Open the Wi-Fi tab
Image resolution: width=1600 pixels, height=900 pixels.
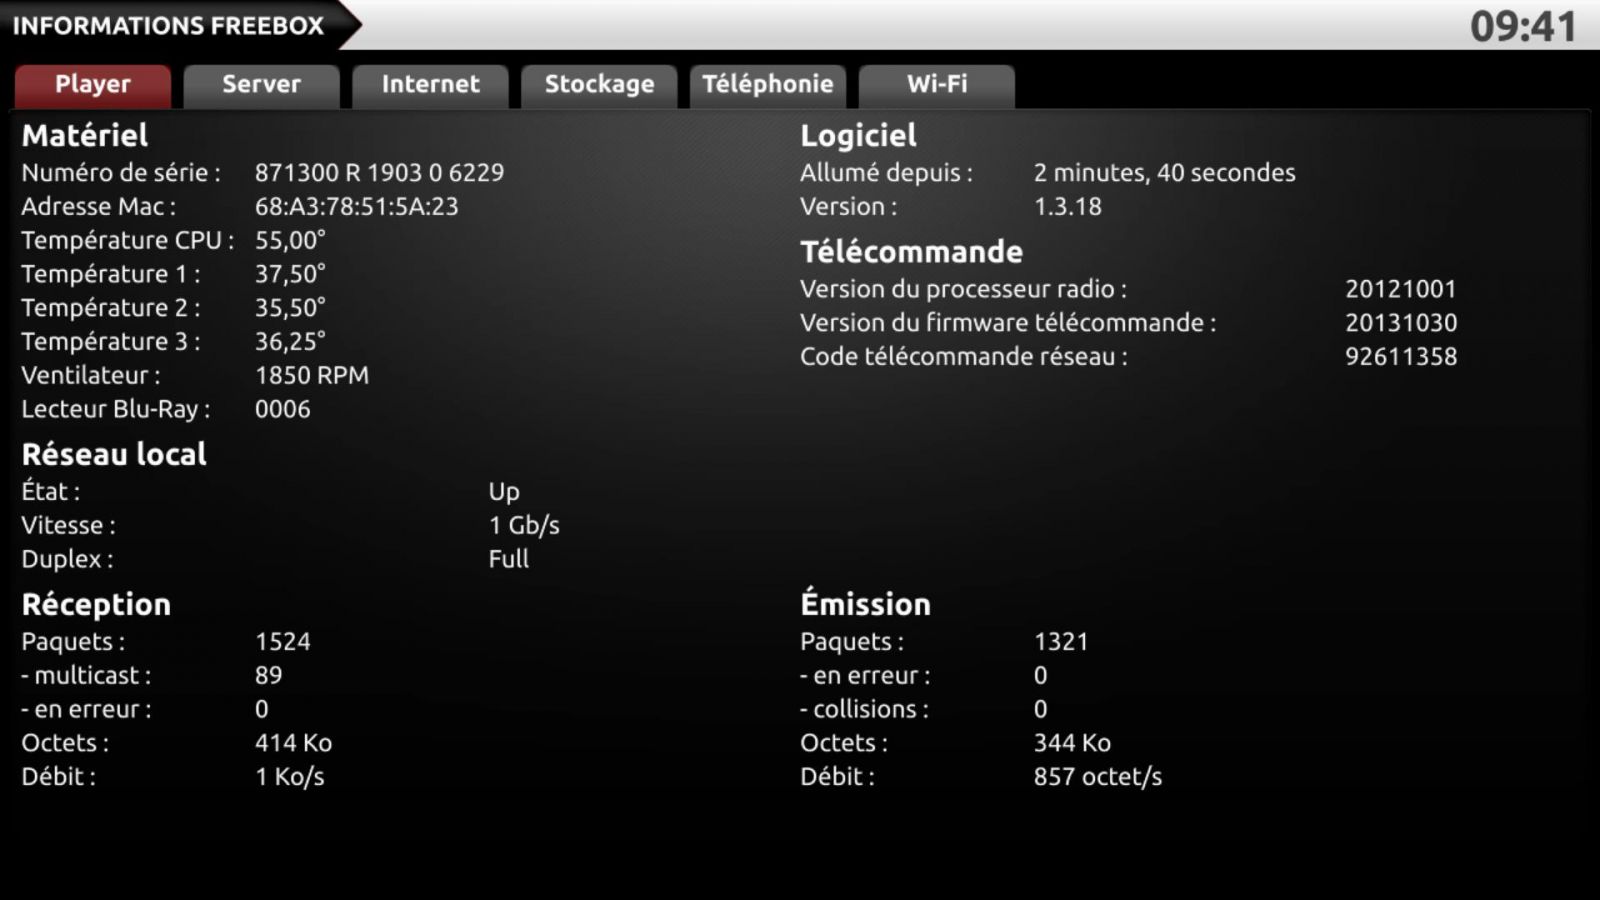[937, 85]
